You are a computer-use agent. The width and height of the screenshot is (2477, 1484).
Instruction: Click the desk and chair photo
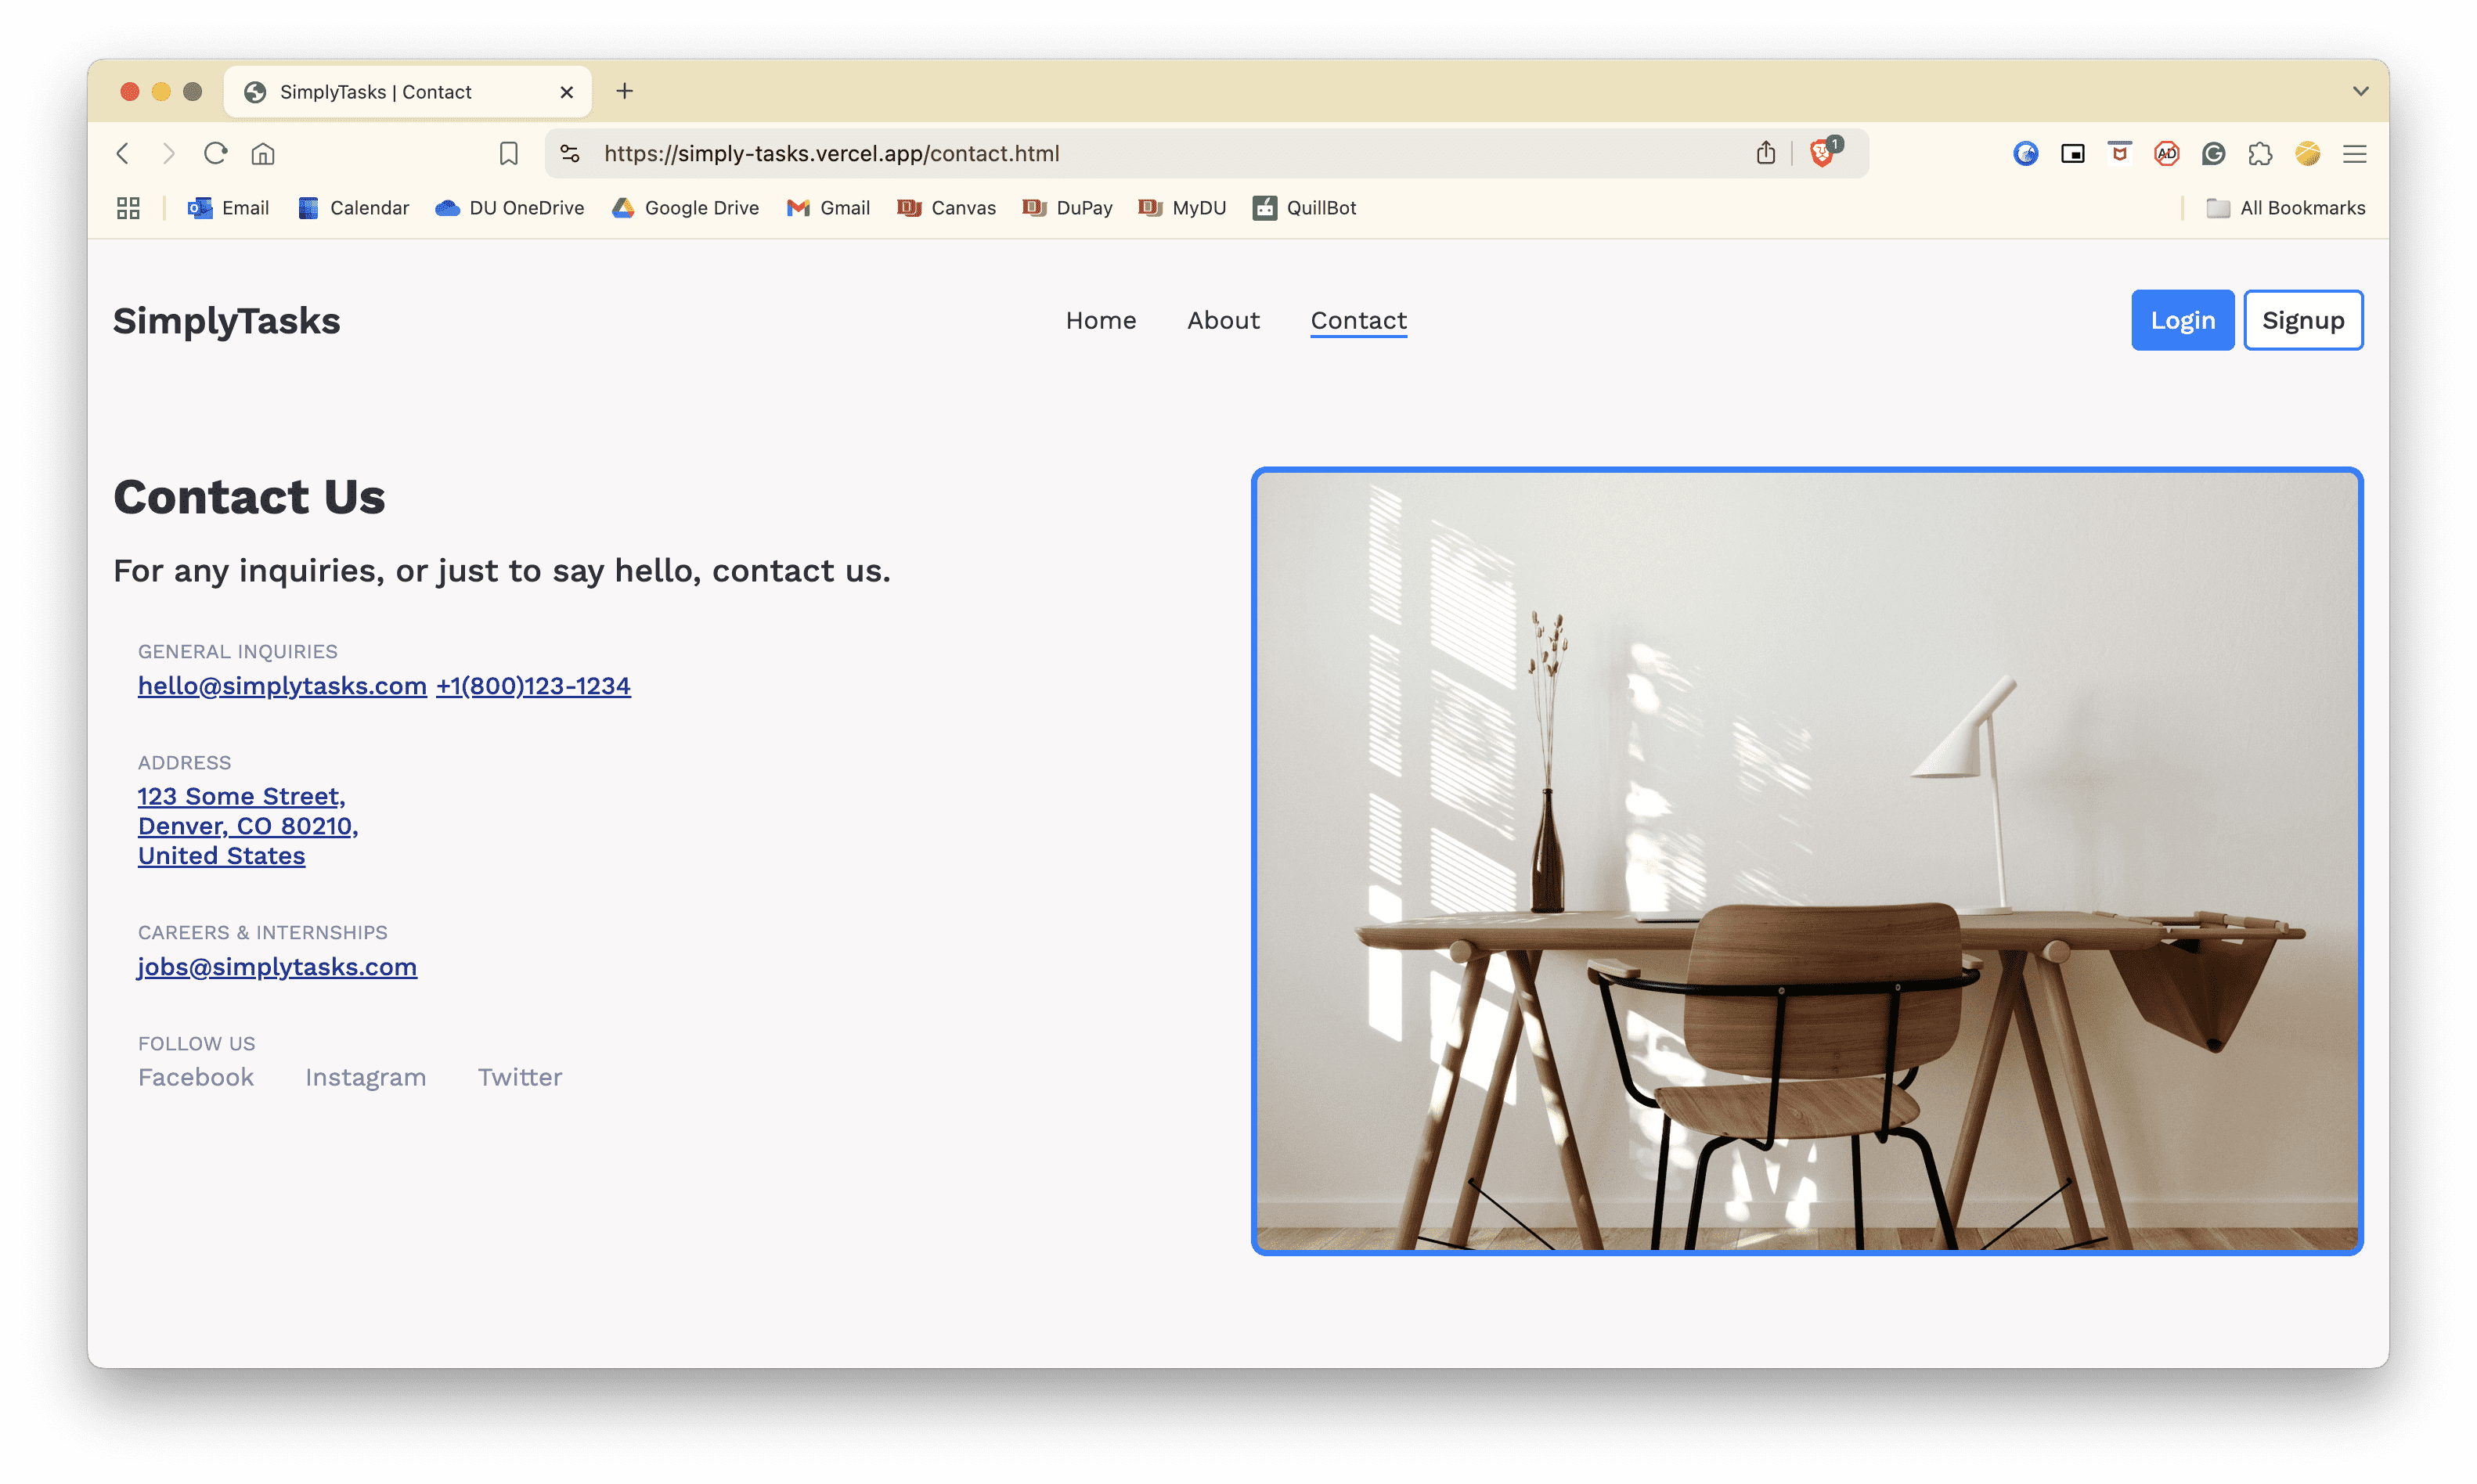(1806, 861)
